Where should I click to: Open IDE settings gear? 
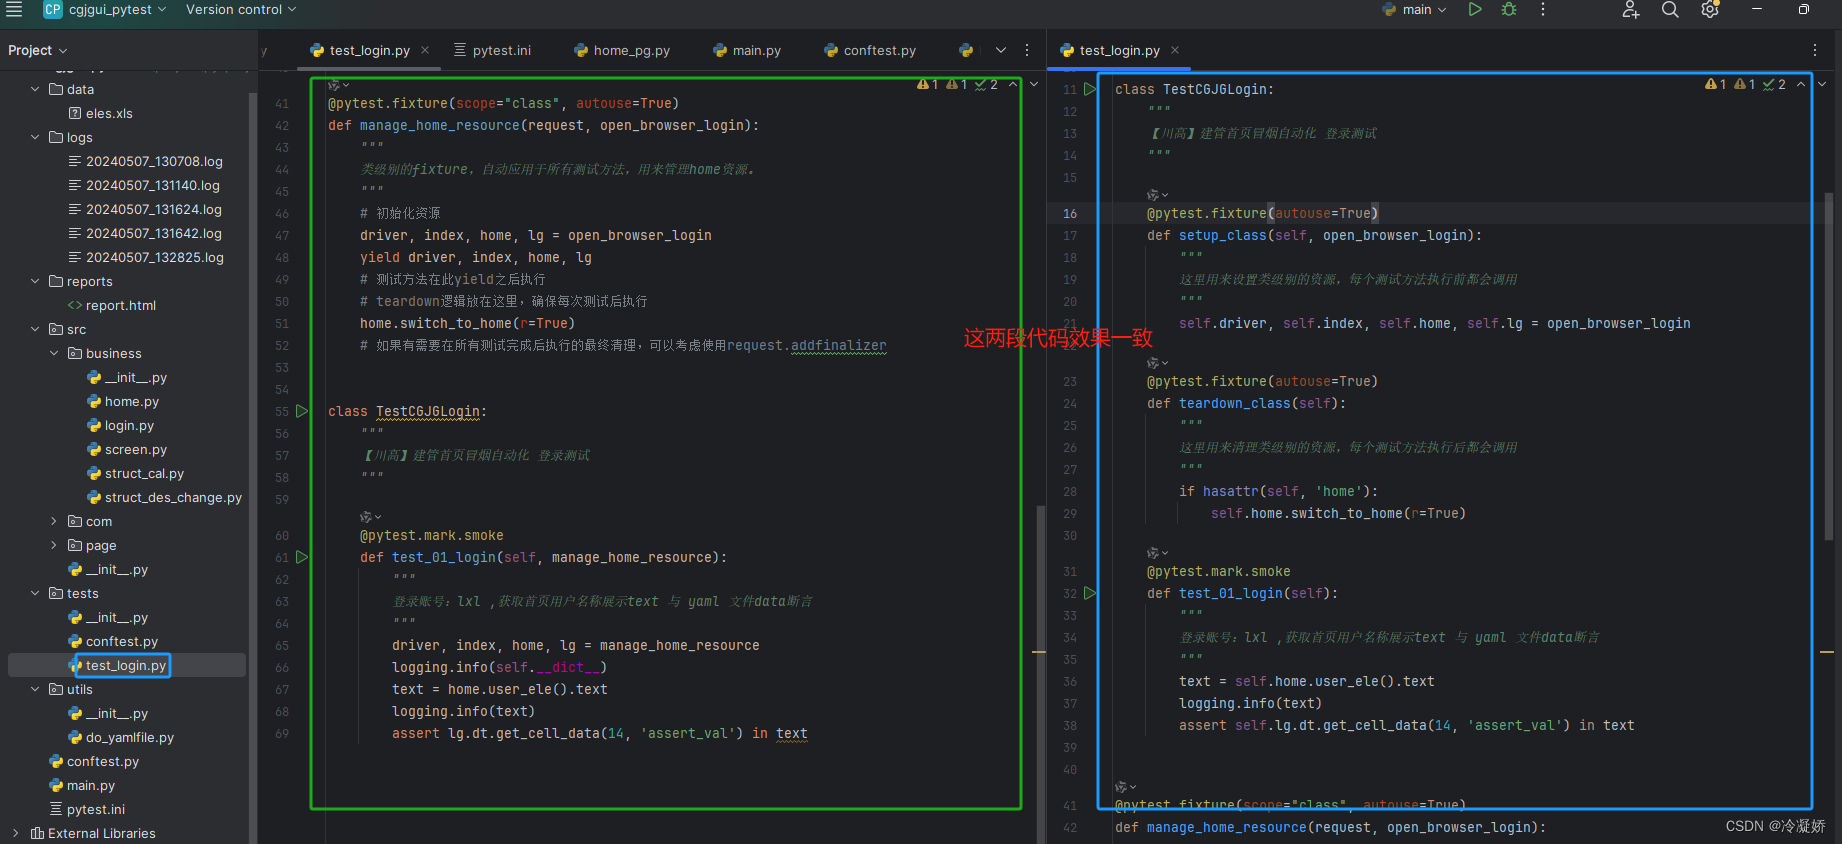[x=1710, y=10]
